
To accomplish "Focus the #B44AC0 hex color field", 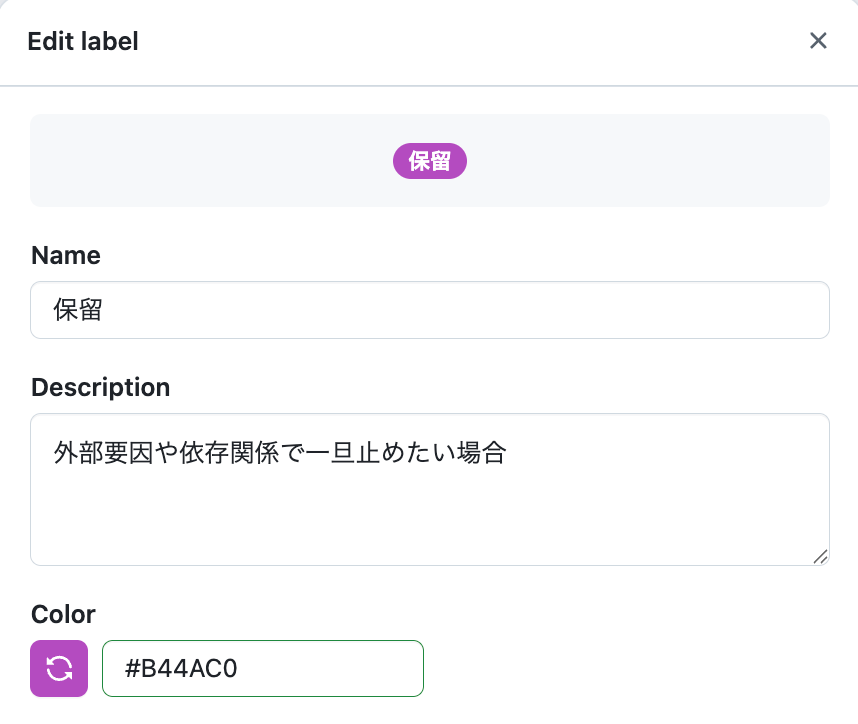I will pyautogui.click(x=263, y=668).
